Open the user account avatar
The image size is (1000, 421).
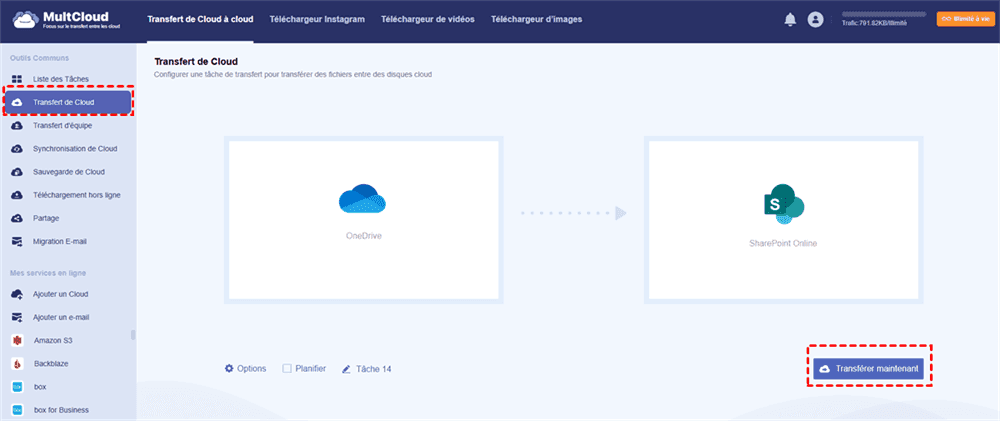pos(815,20)
